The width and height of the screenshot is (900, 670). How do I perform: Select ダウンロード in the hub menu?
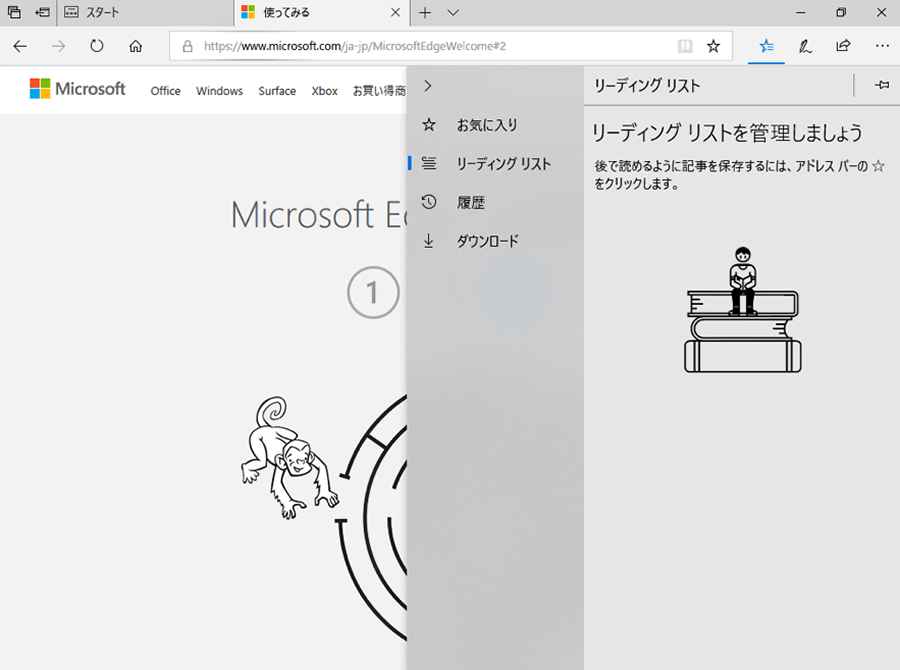pyautogui.click(x=495, y=241)
